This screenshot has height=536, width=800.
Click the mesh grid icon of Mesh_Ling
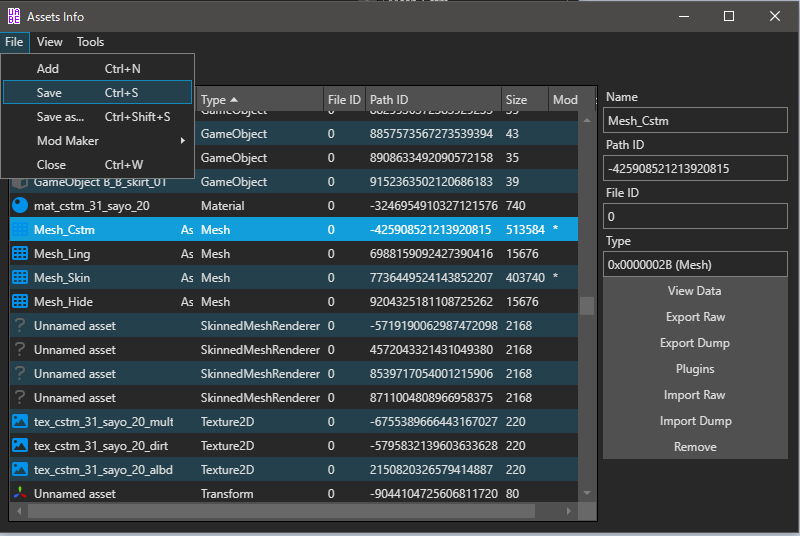point(20,253)
